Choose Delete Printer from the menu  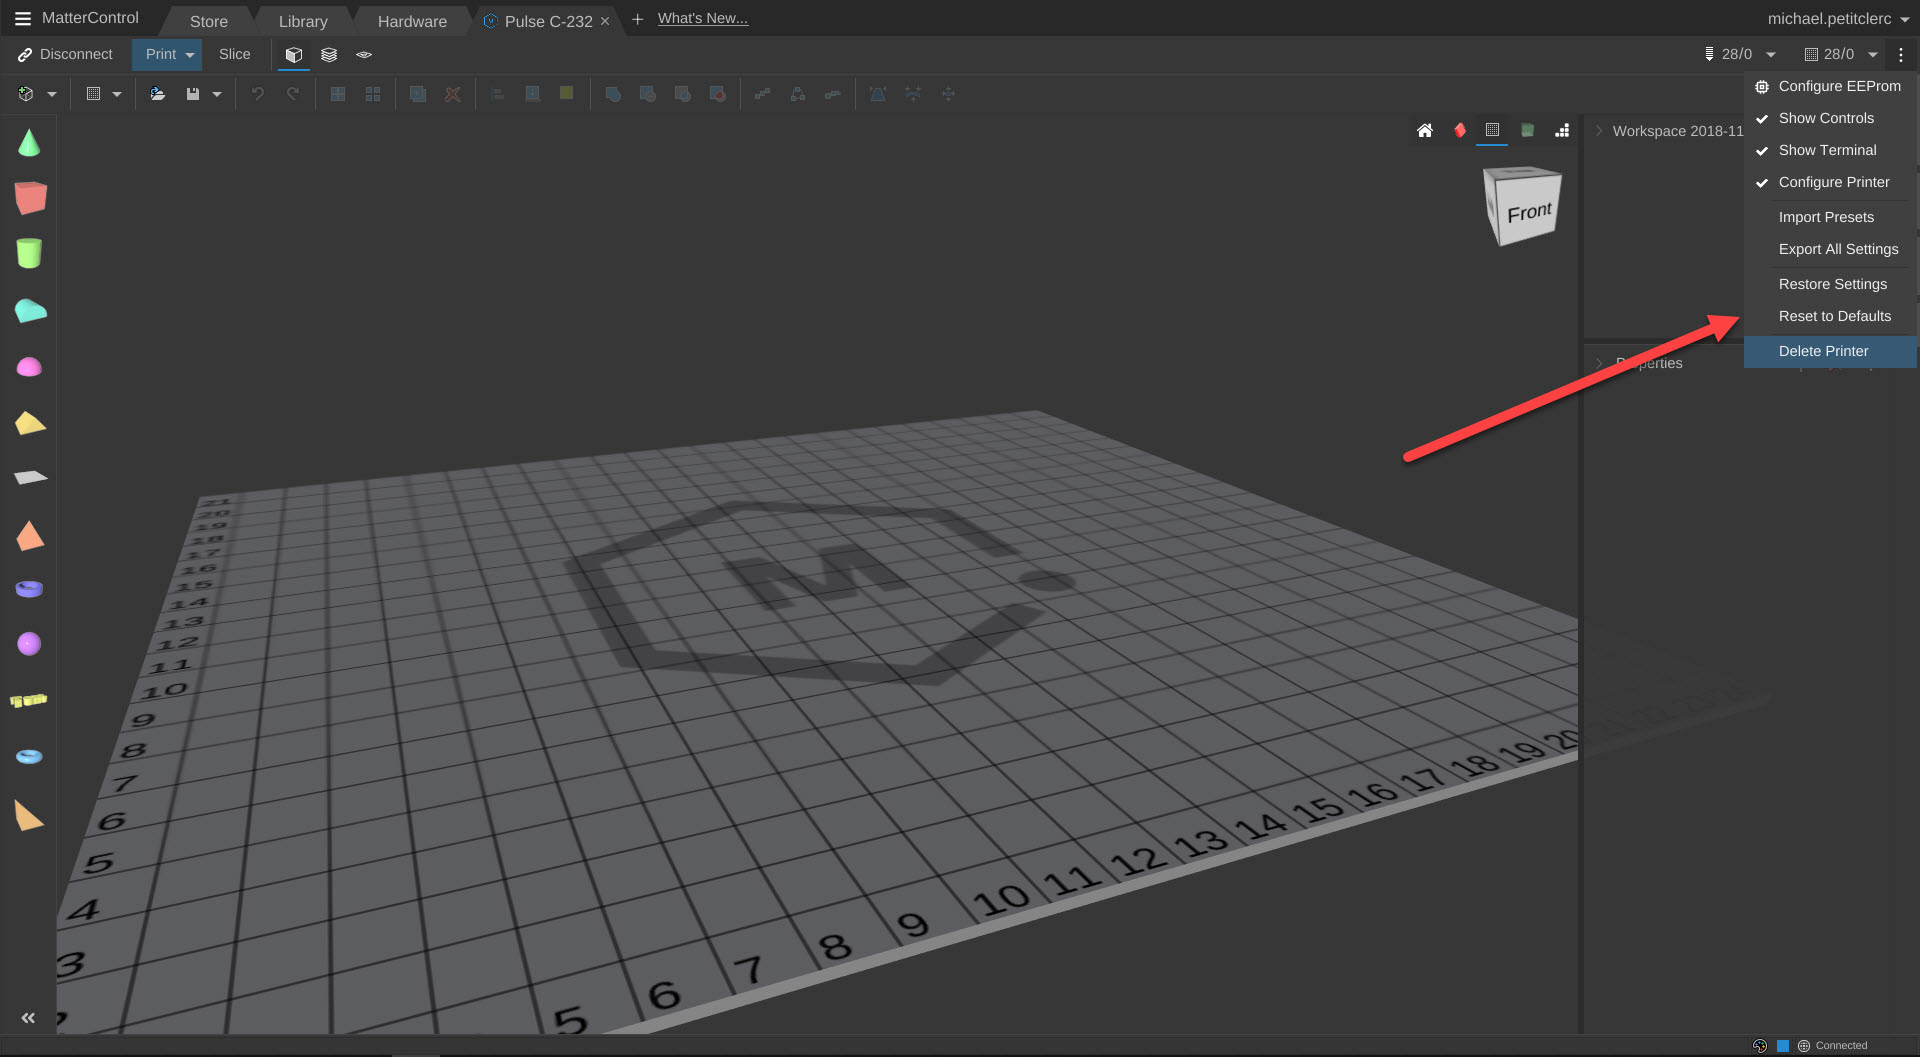pos(1822,351)
